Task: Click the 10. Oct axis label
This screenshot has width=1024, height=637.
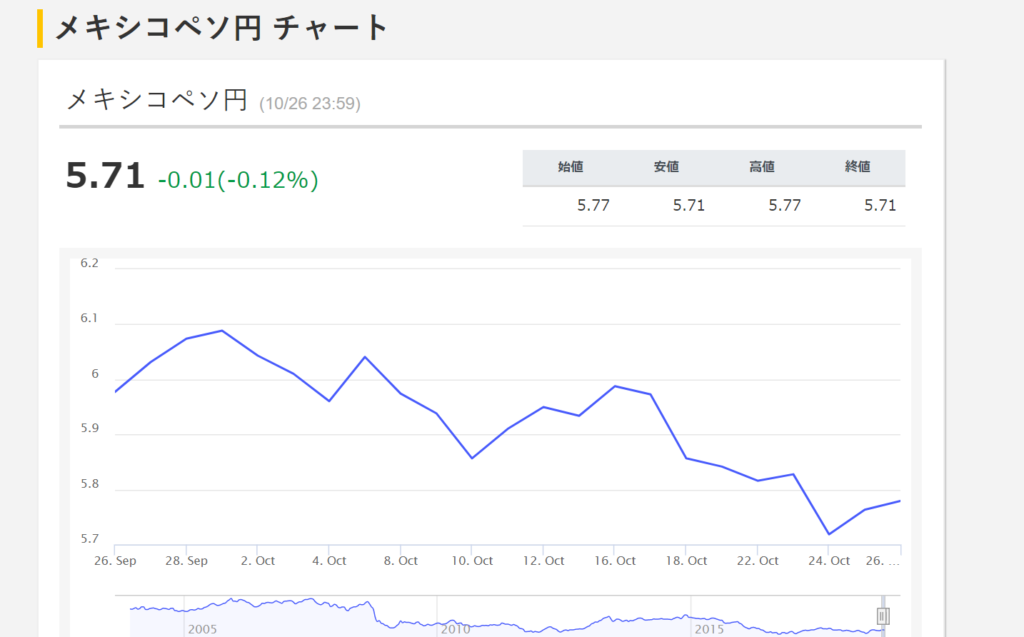Action: pos(472,561)
